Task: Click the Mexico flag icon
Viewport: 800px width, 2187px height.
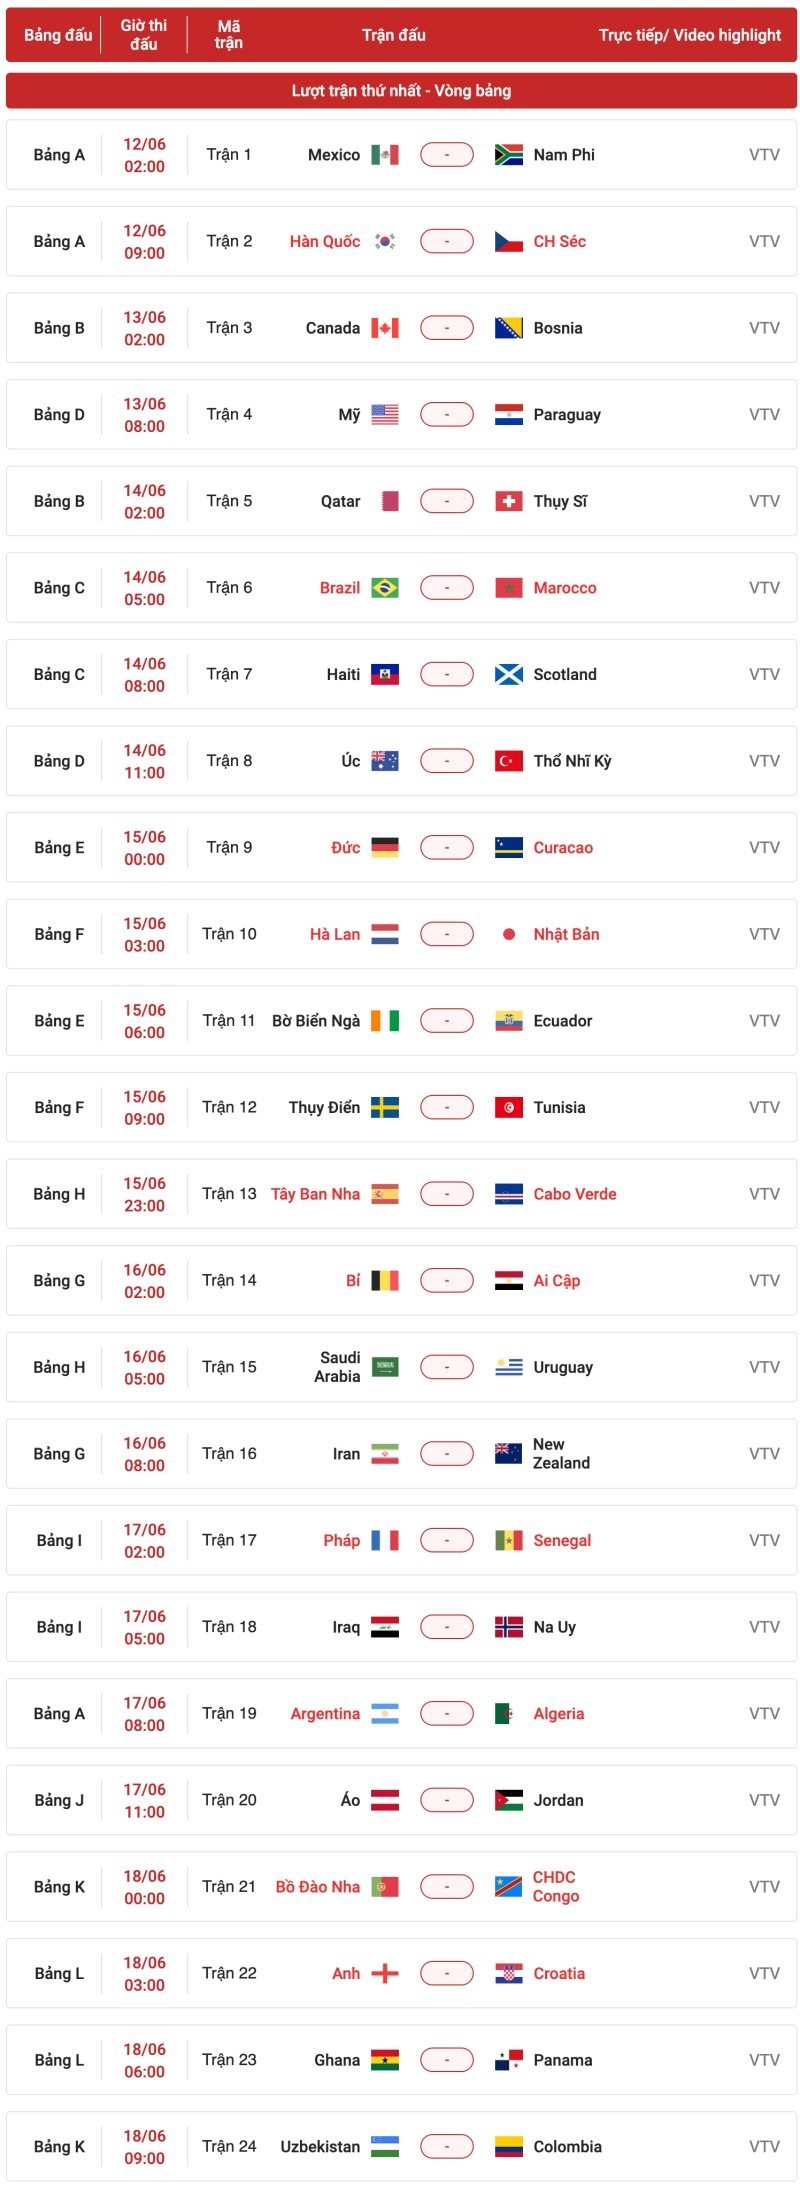Action: tap(384, 155)
